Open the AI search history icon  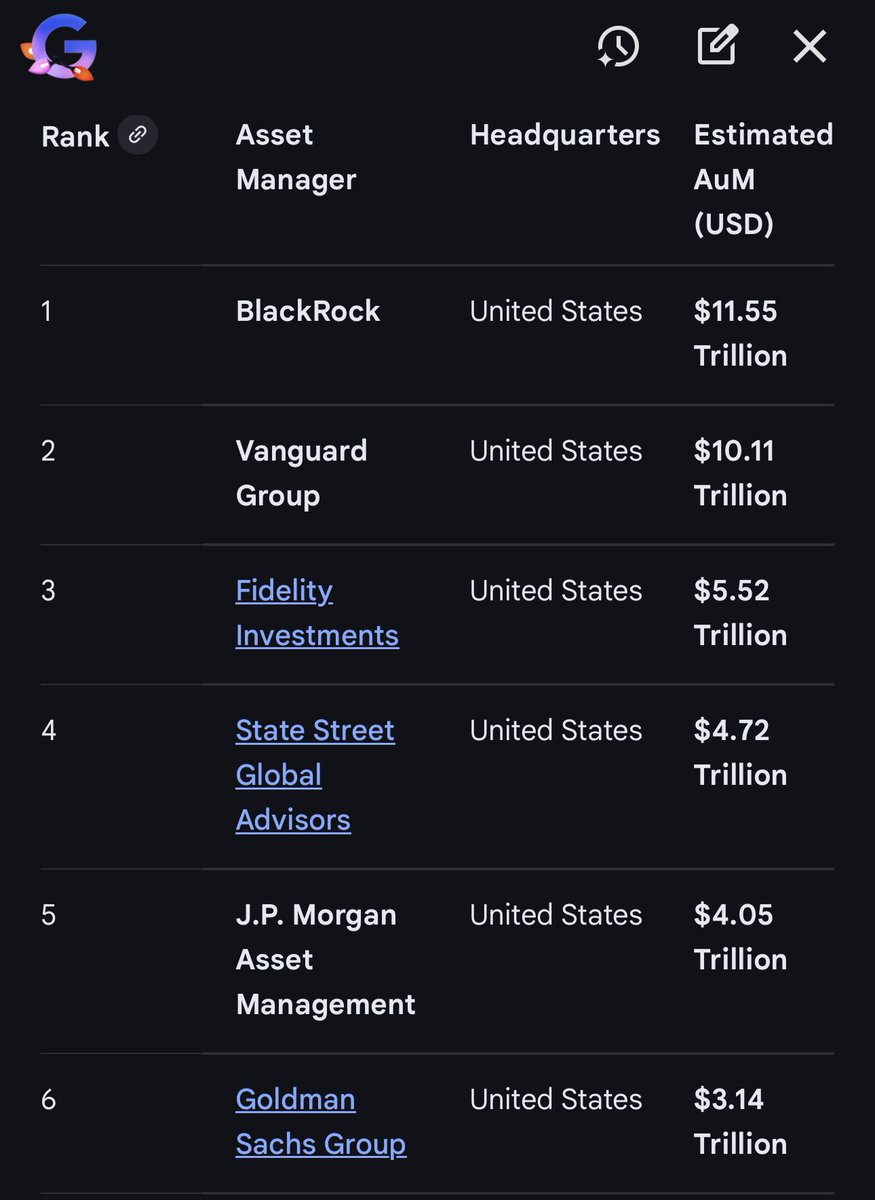[618, 46]
